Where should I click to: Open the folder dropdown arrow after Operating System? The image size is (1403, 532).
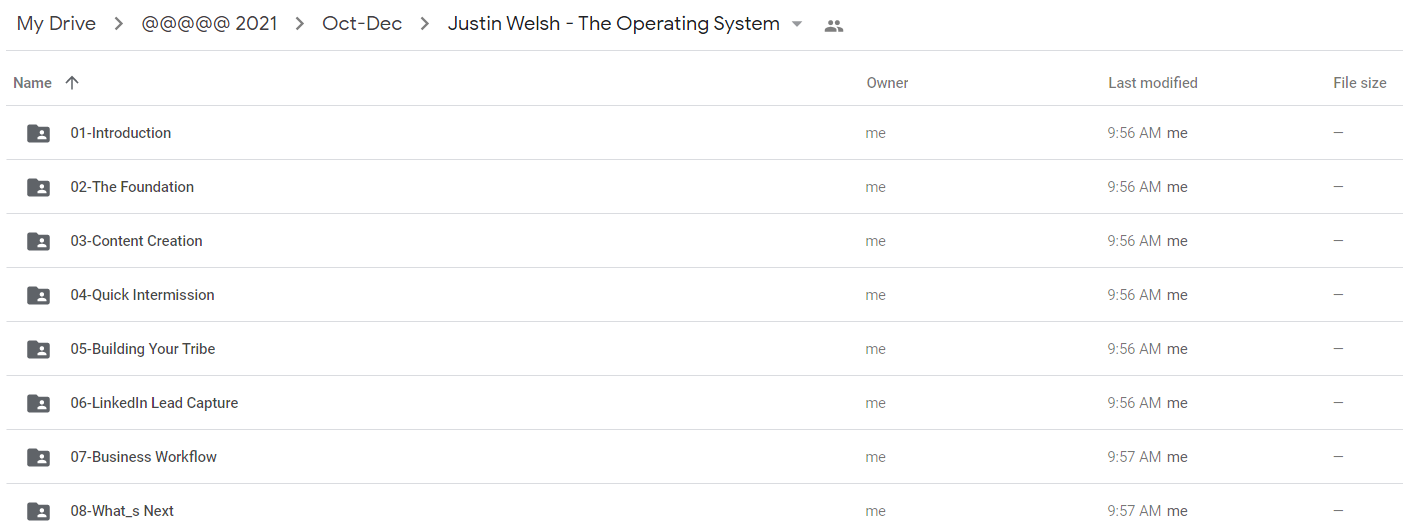tap(797, 25)
